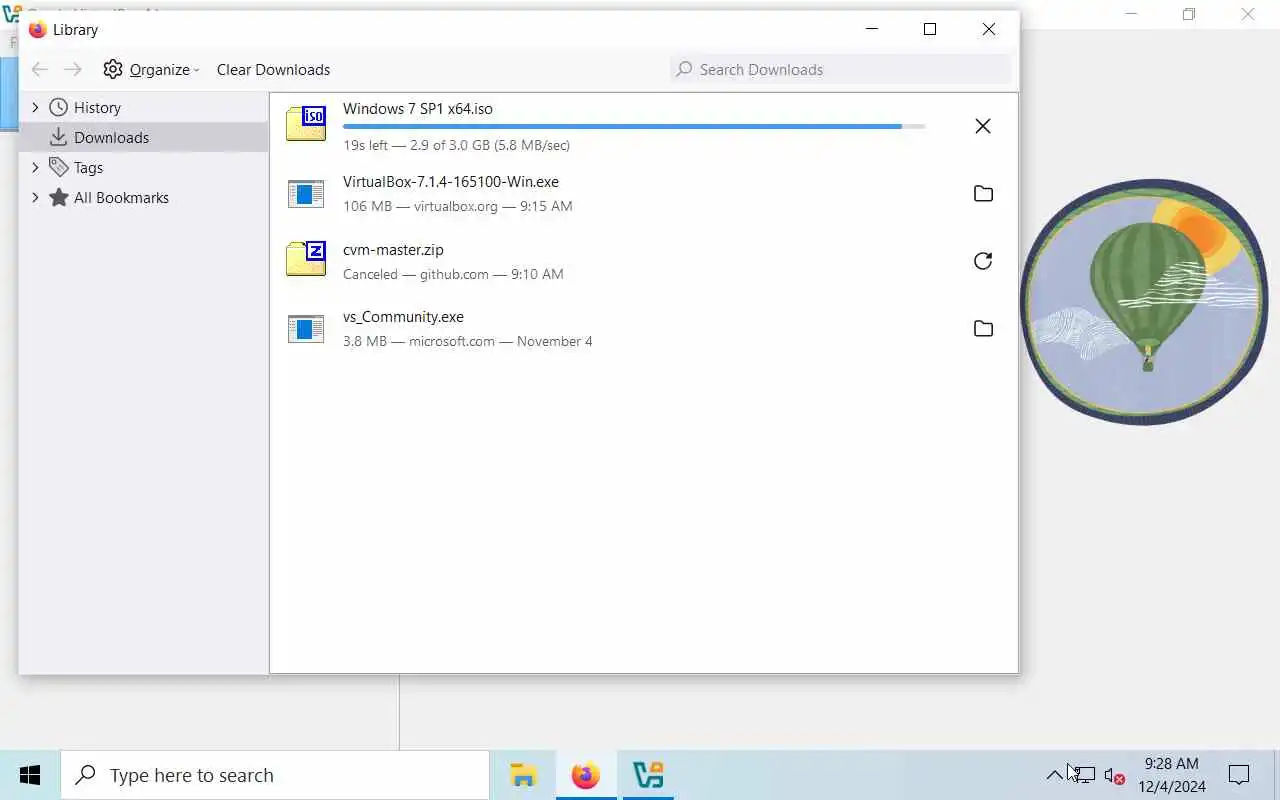Click the 'Canceled — github.com' status text

(453, 274)
